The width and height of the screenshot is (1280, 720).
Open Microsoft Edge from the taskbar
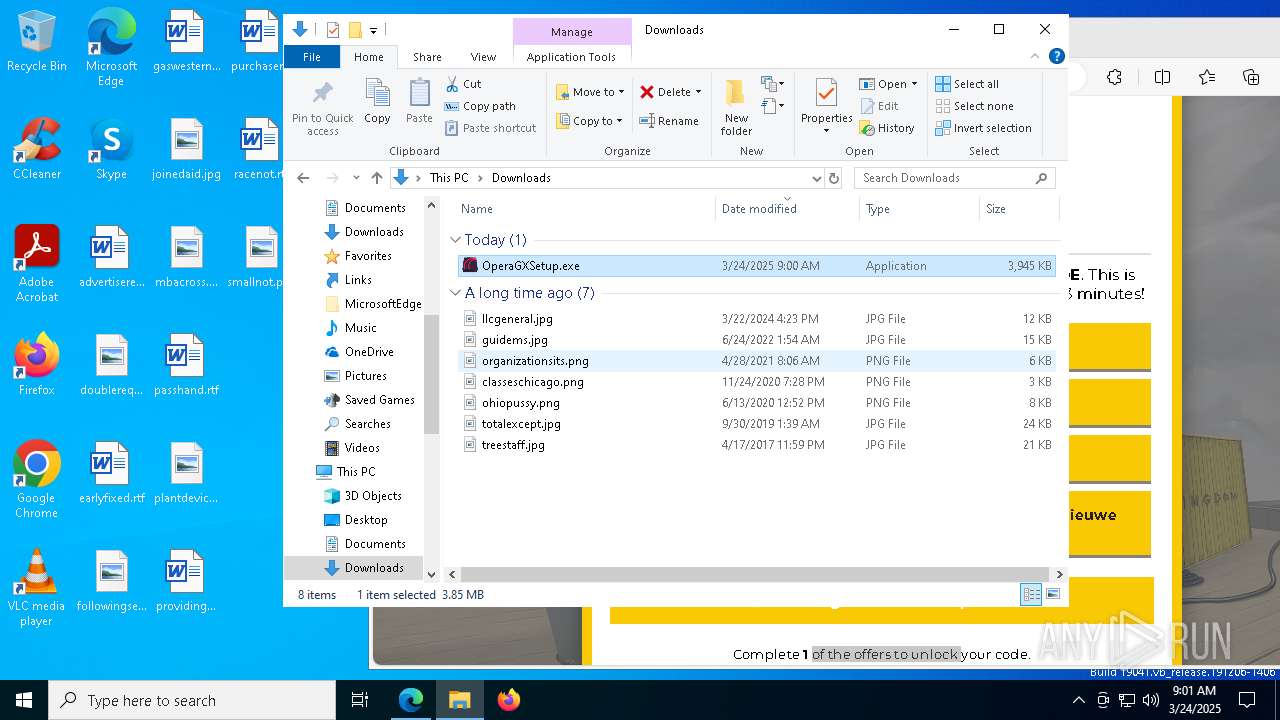click(411, 700)
